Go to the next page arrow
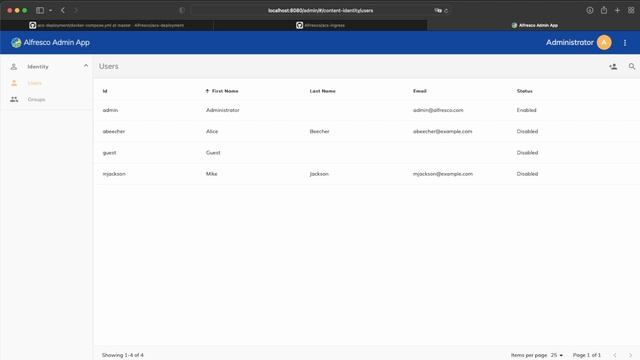This screenshot has width=640, height=360. pyautogui.click(x=630, y=355)
